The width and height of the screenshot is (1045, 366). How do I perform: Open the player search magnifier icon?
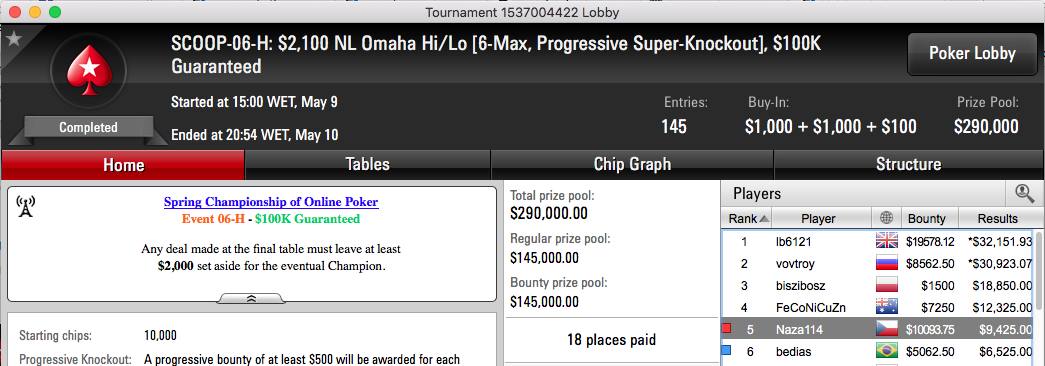click(x=1024, y=193)
